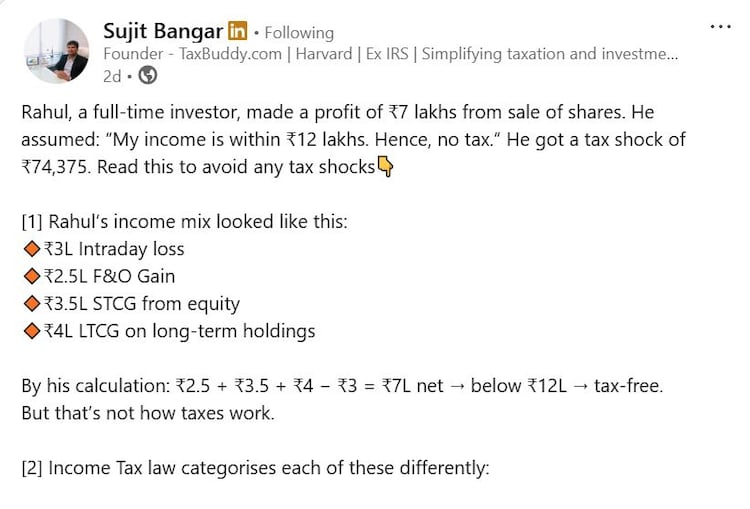750x509 pixels.
Task: Click the orange diamond before LTCG line
Action: pos(30,330)
